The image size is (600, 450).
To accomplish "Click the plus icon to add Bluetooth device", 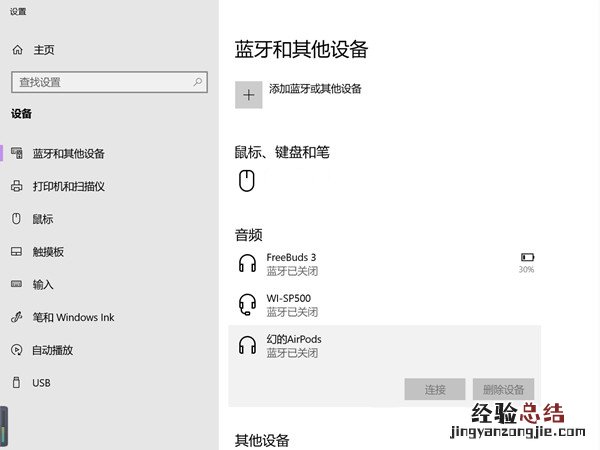I will click(248, 94).
